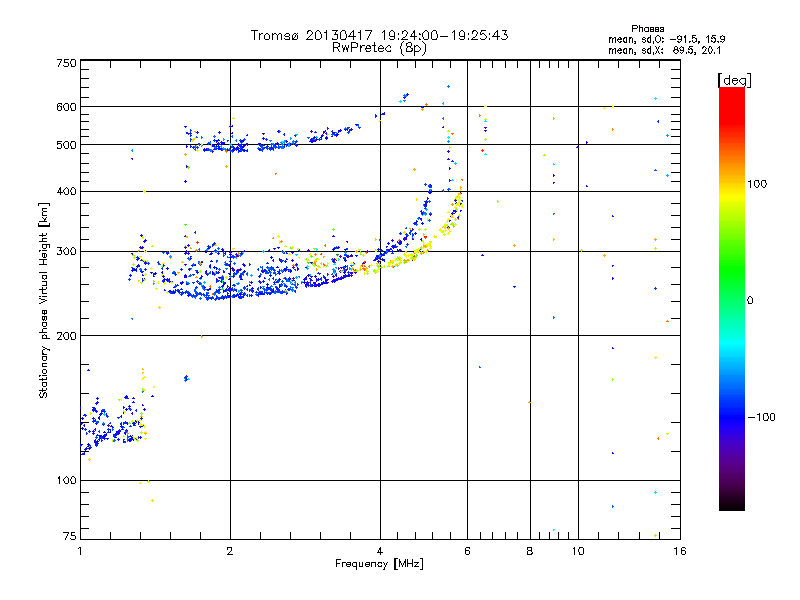Click the colorbar label '100'
The image size is (800, 600).
[x=757, y=184]
